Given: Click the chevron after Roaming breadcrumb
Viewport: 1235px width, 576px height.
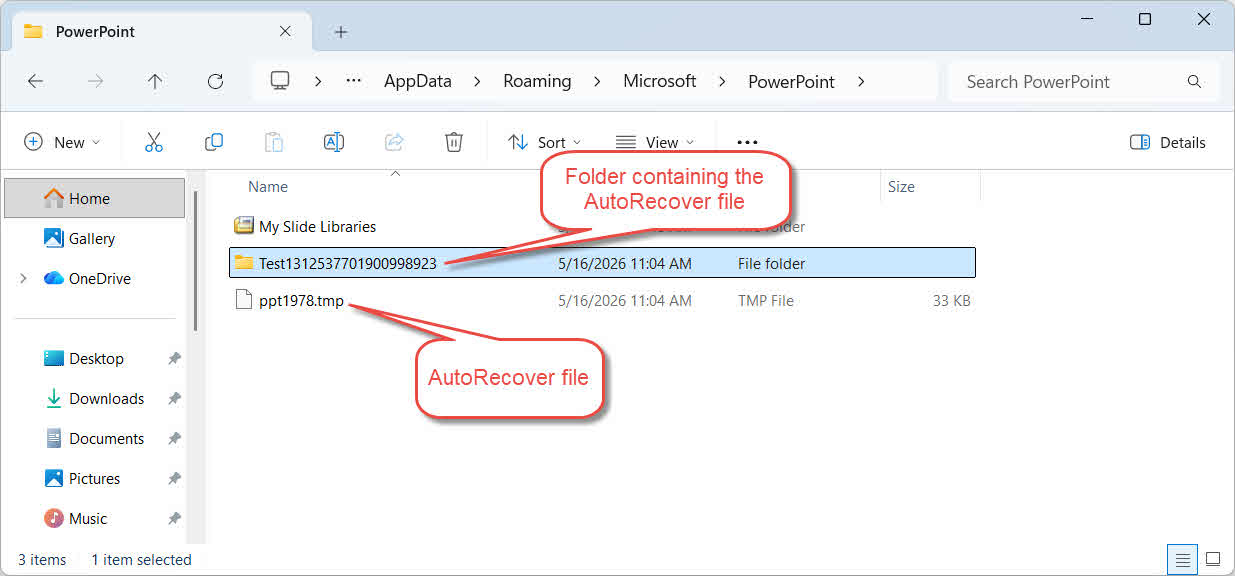Looking at the screenshot, I should 597,82.
